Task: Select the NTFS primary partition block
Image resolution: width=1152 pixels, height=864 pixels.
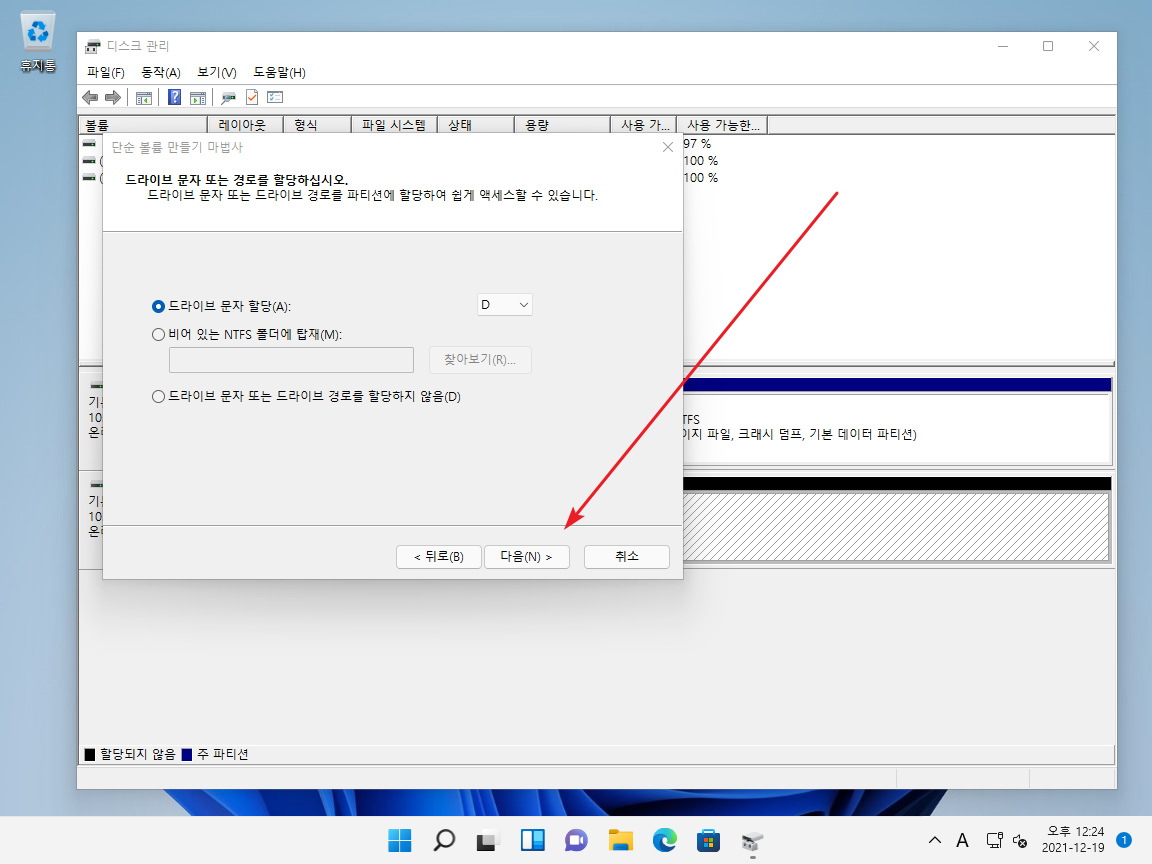Action: point(896,420)
